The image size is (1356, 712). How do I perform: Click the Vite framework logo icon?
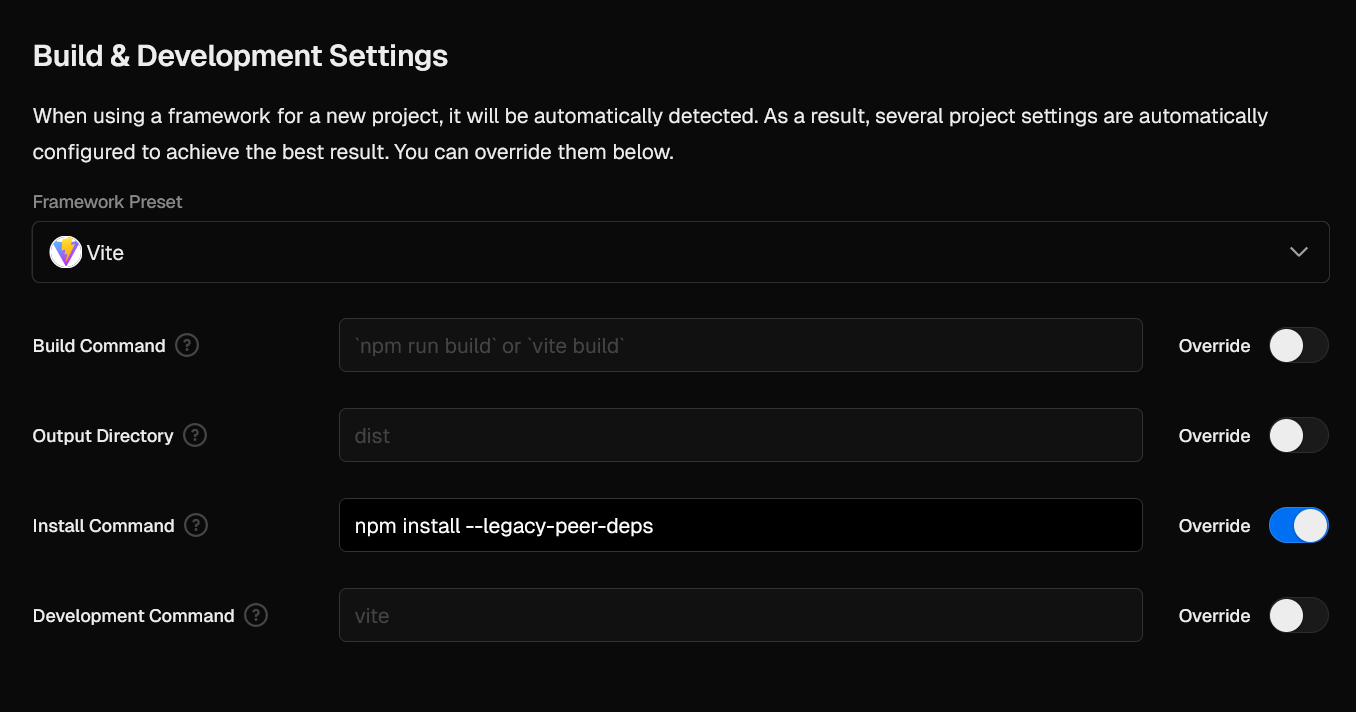64,252
